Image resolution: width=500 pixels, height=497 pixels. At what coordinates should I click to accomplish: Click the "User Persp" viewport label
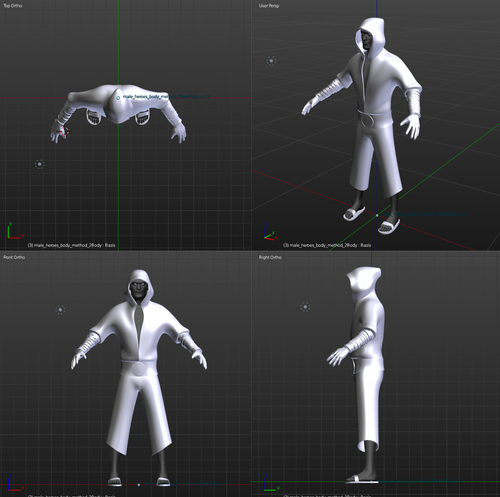(x=269, y=6)
